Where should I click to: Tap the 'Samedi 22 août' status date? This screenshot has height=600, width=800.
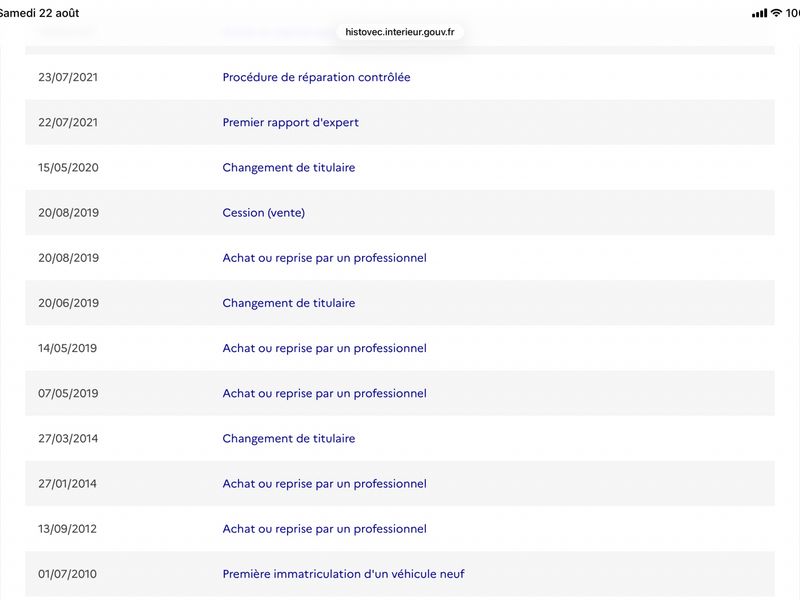(x=39, y=13)
